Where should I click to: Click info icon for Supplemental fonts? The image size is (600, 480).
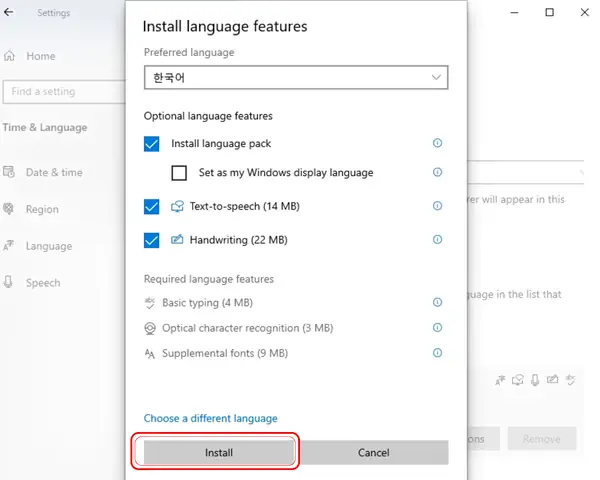click(x=437, y=353)
